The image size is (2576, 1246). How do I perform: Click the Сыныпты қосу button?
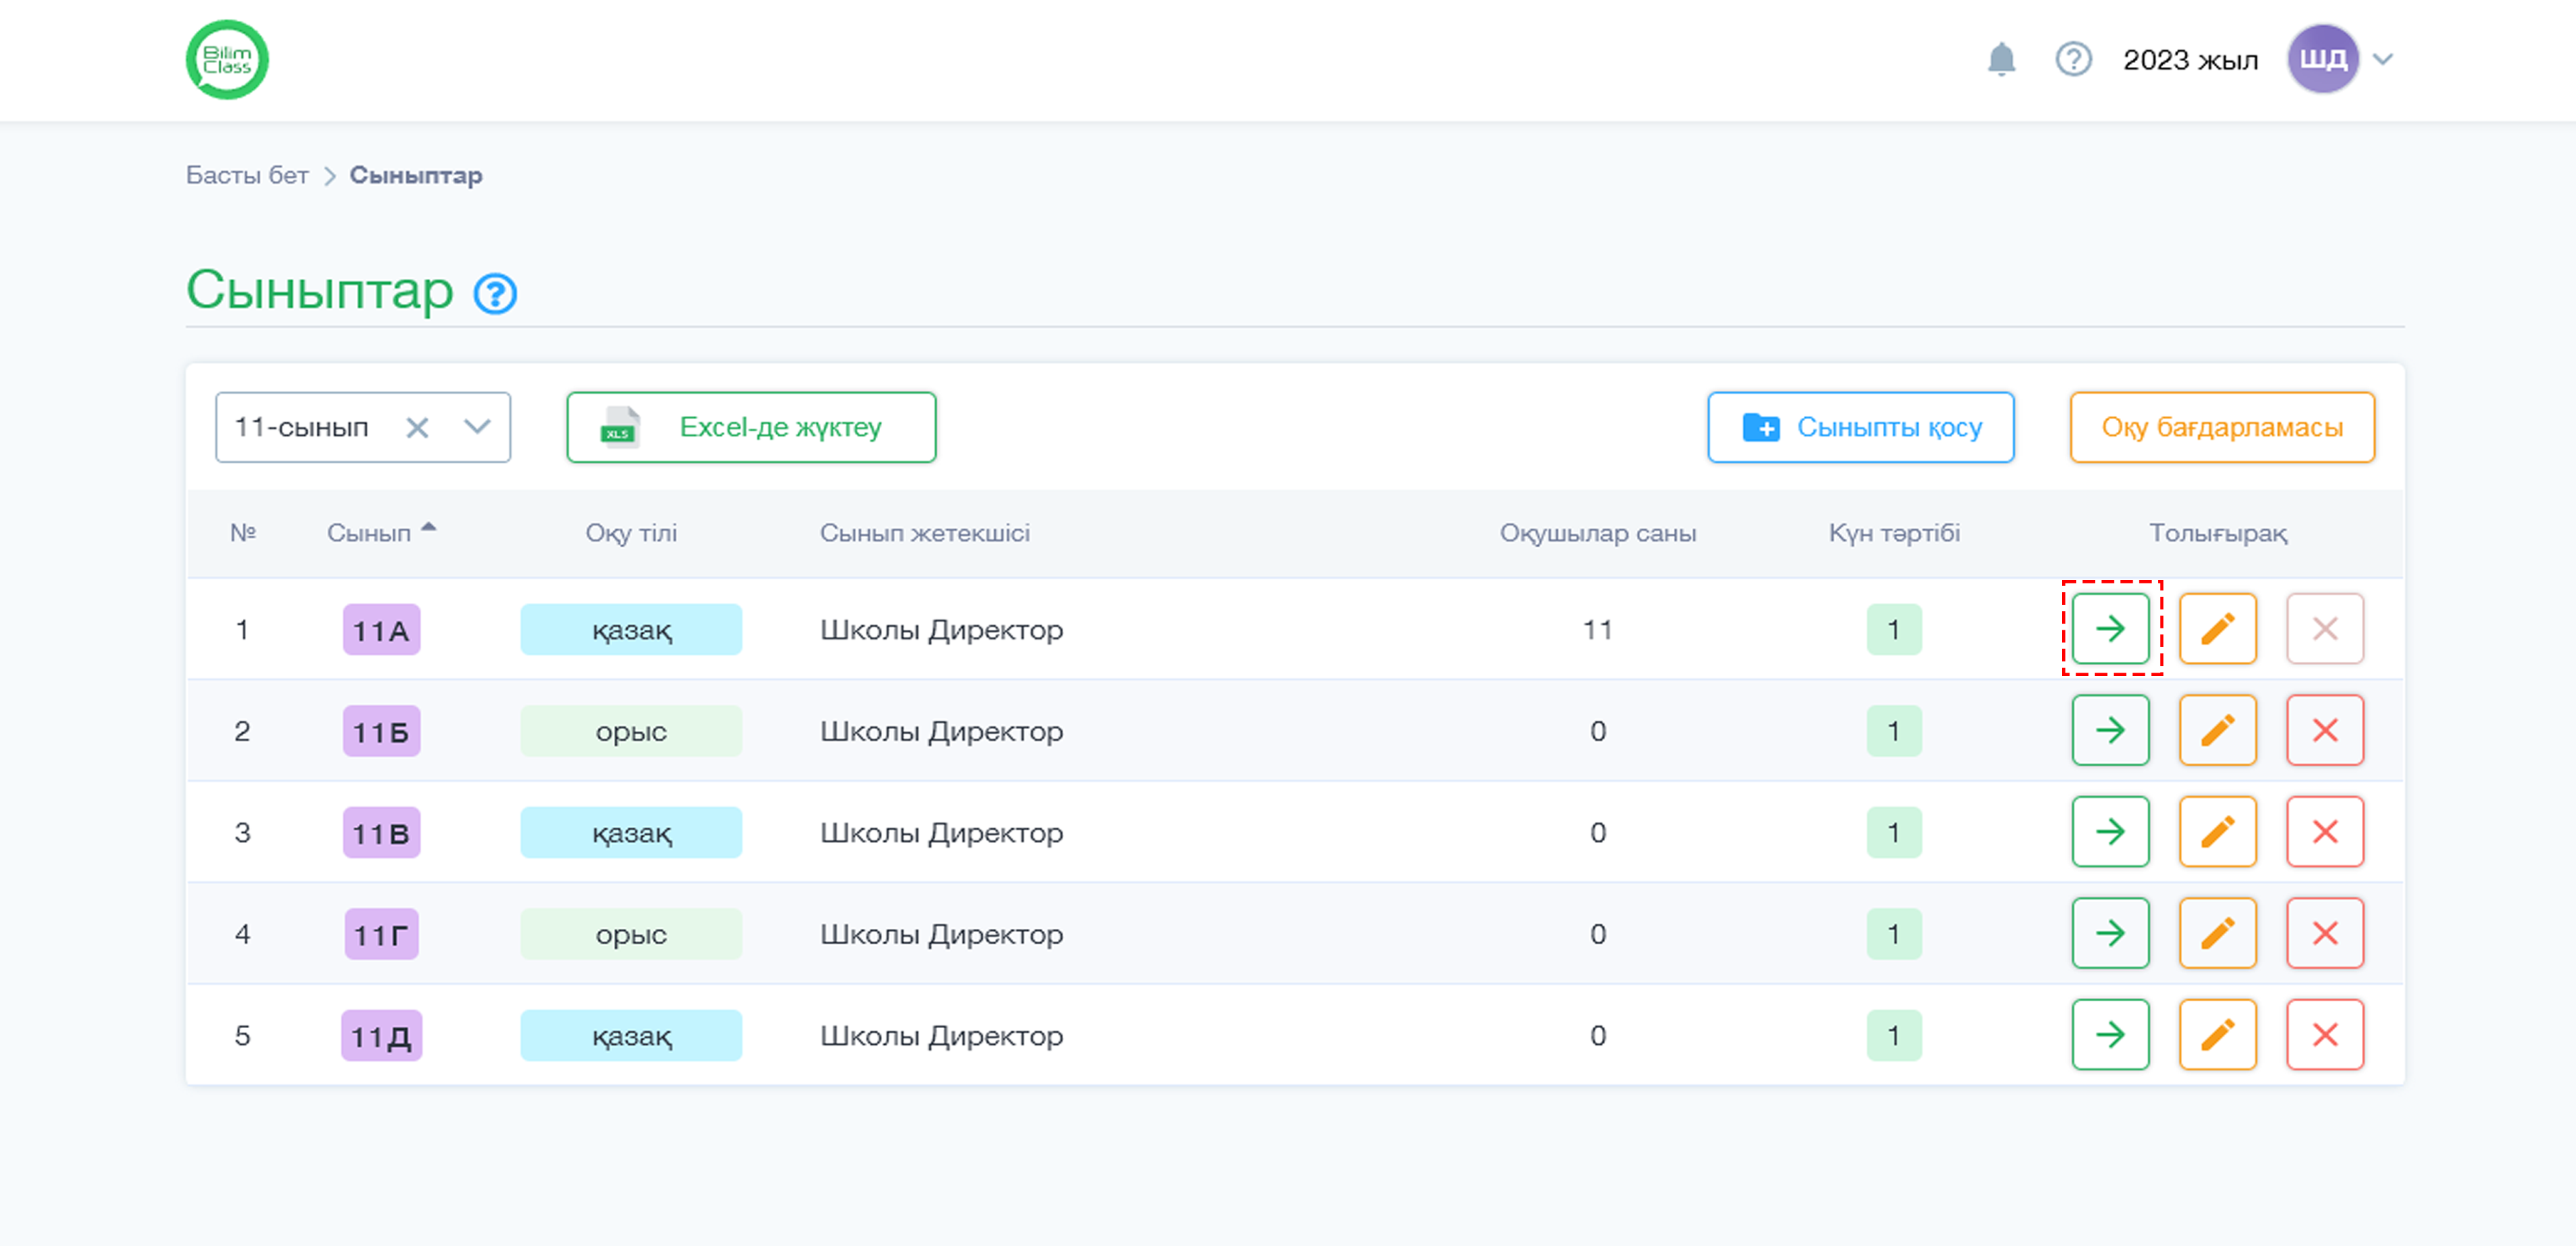pyautogui.click(x=1860, y=427)
